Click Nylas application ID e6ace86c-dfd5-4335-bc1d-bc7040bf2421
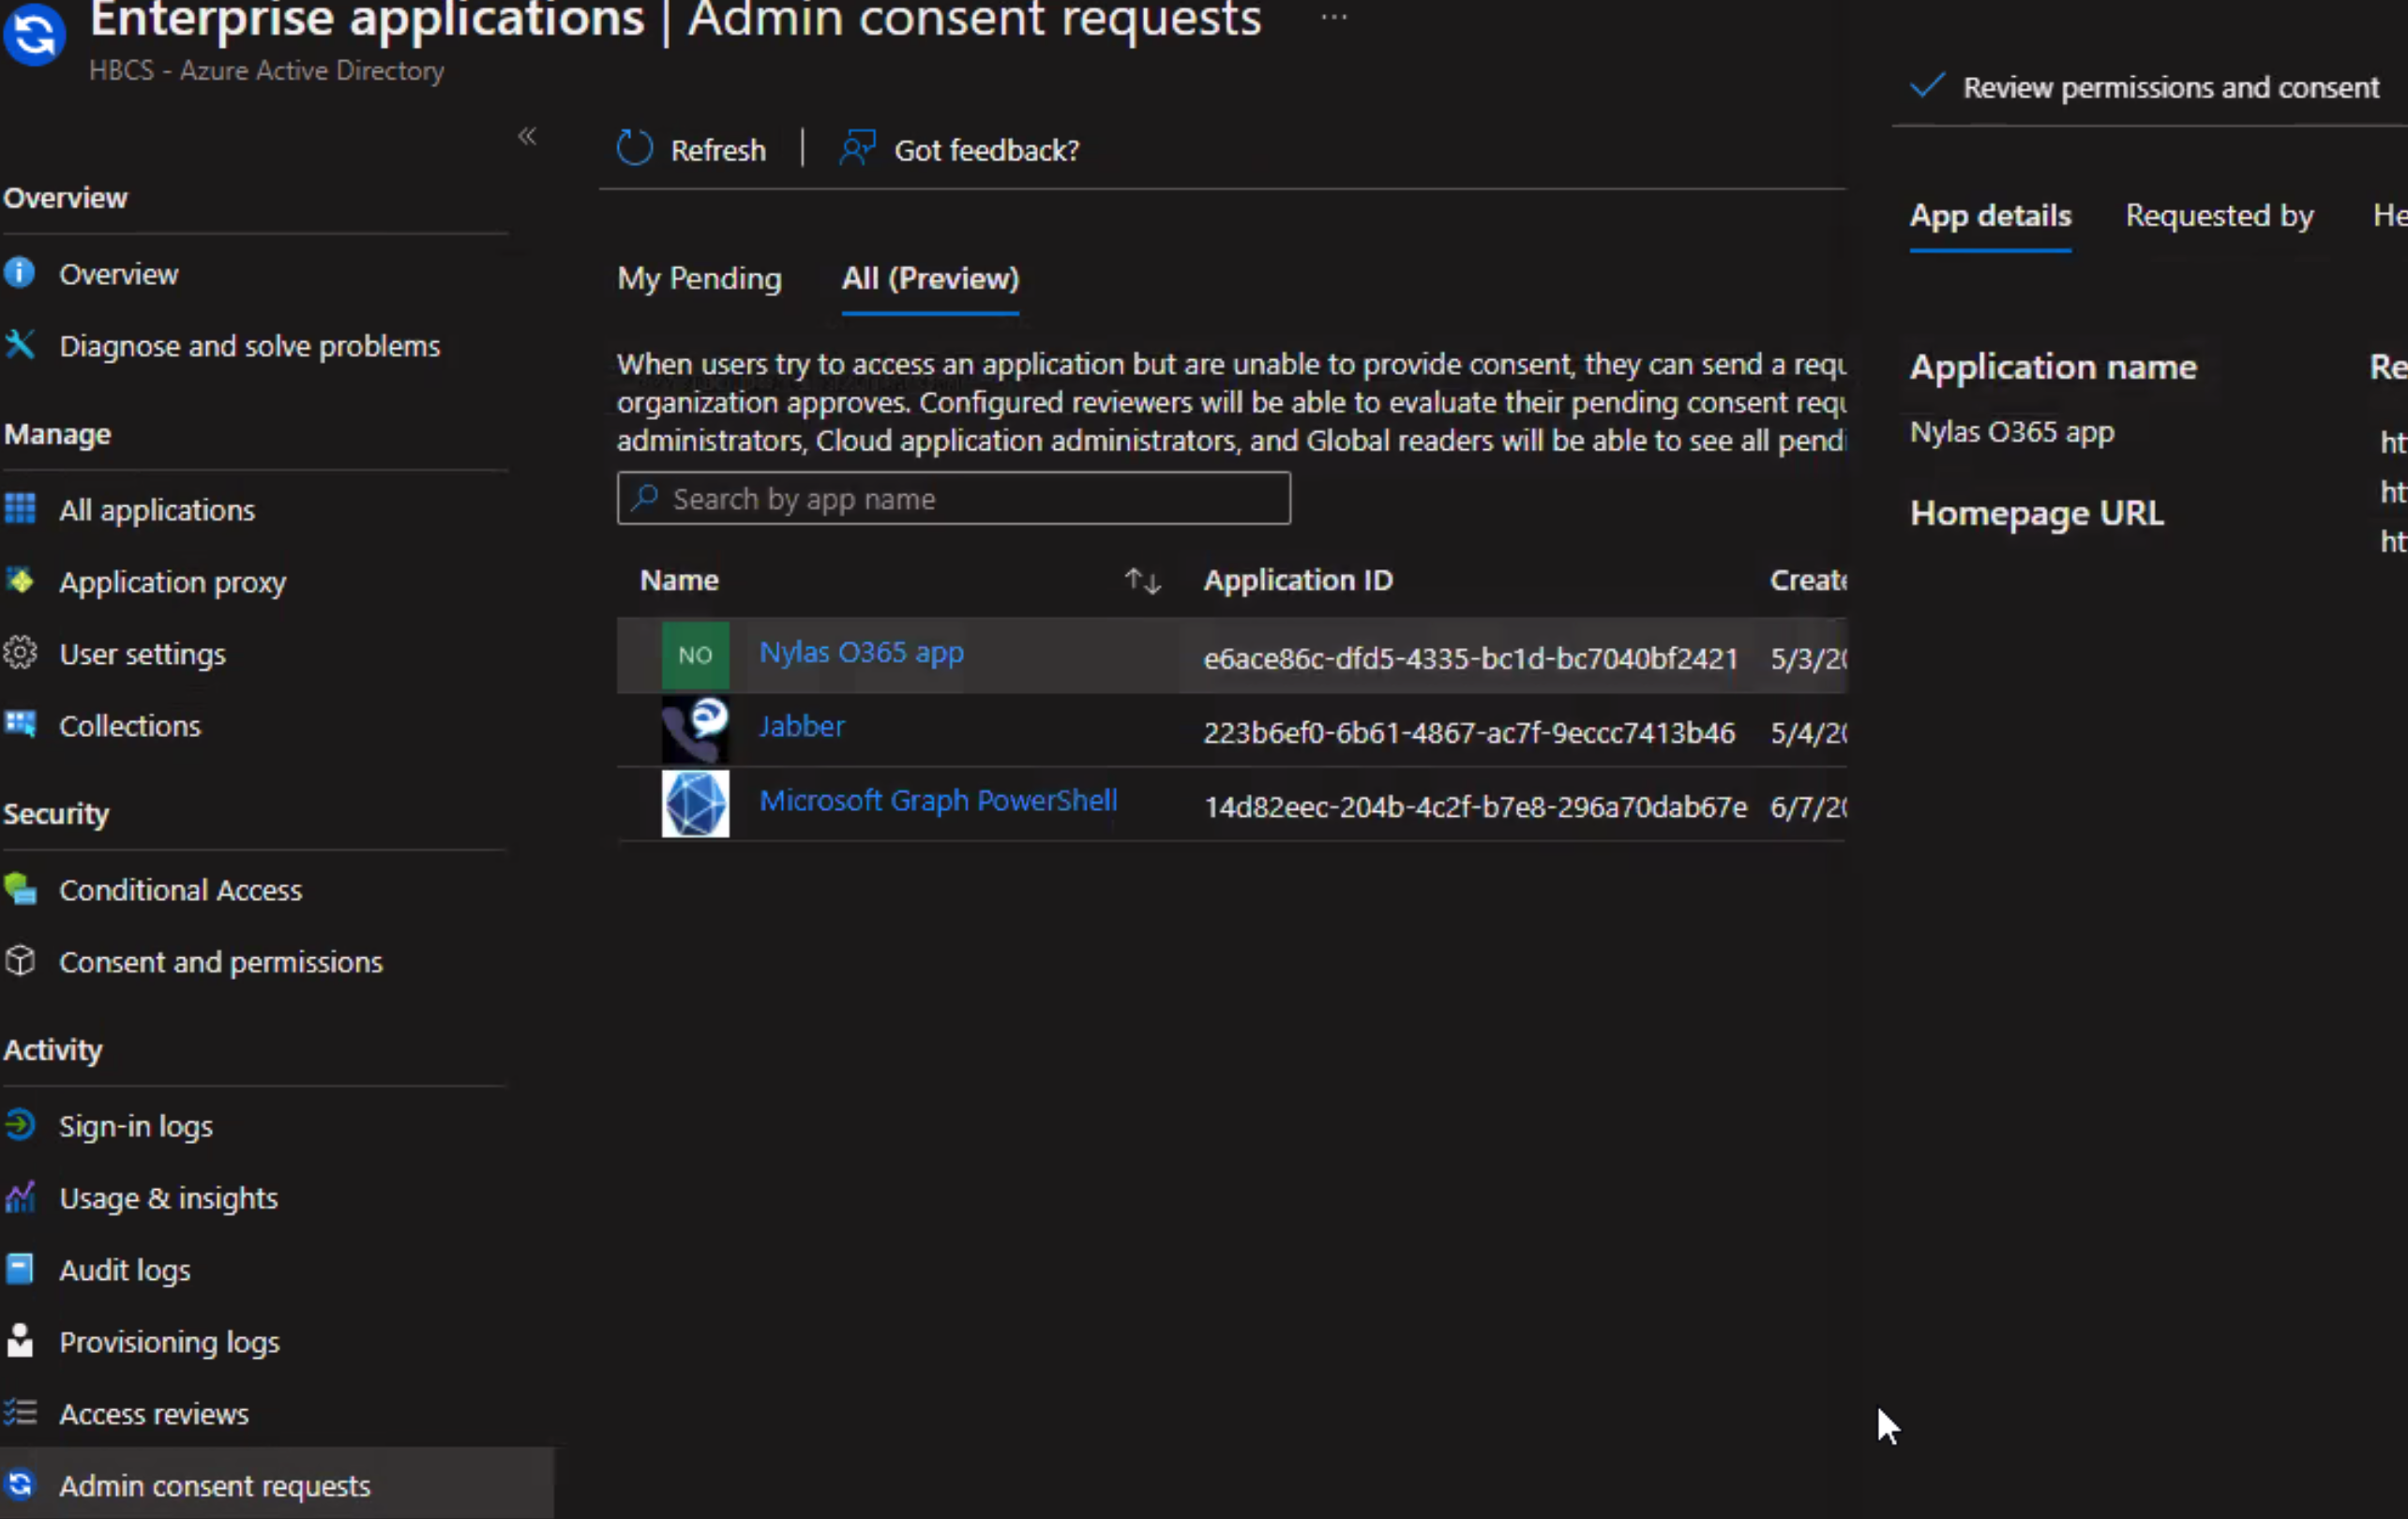Image resolution: width=2408 pixels, height=1519 pixels. click(x=1470, y=658)
